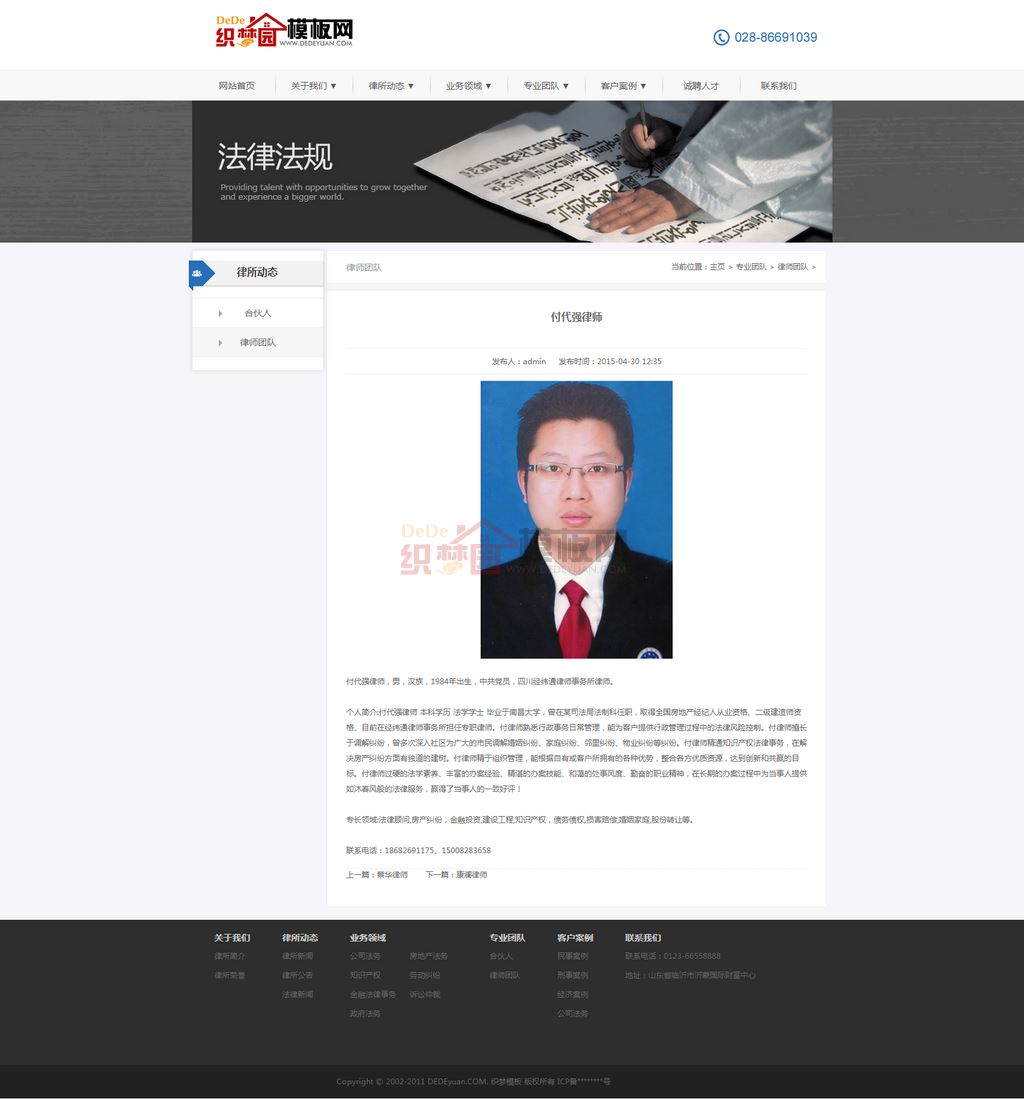Open the 业务领域 dropdown menu

(x=468, y=86)
